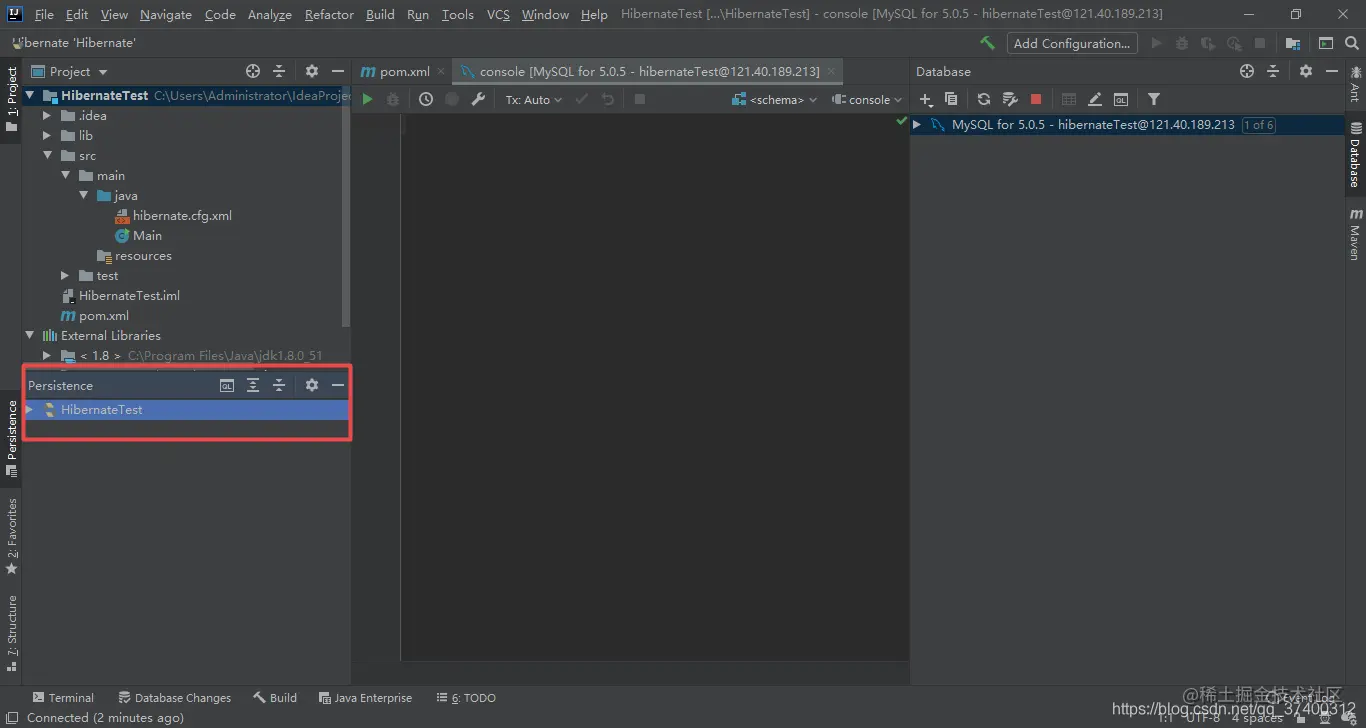Click inside the SQL console editor area

655,385
